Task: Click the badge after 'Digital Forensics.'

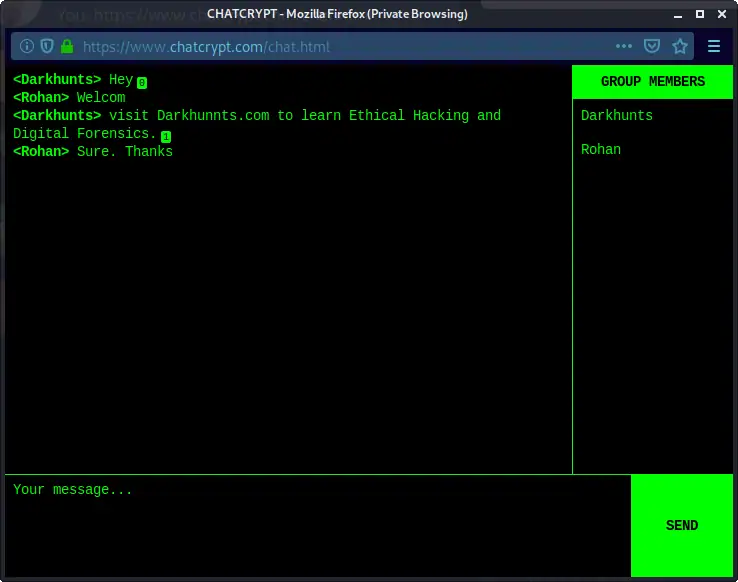Action: [166, 137]
